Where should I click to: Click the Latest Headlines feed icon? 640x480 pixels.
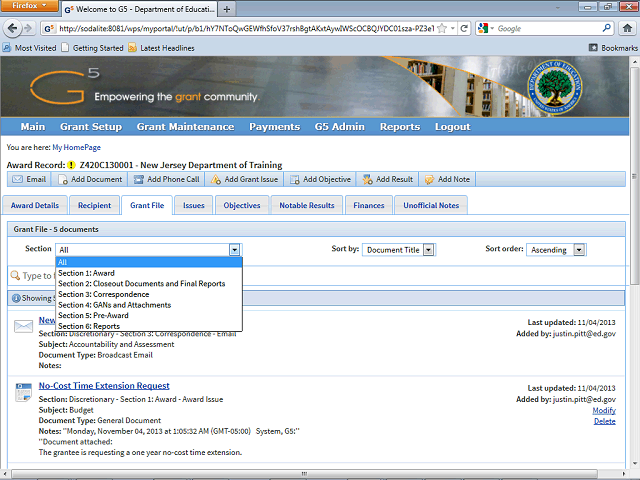point(132,48)
